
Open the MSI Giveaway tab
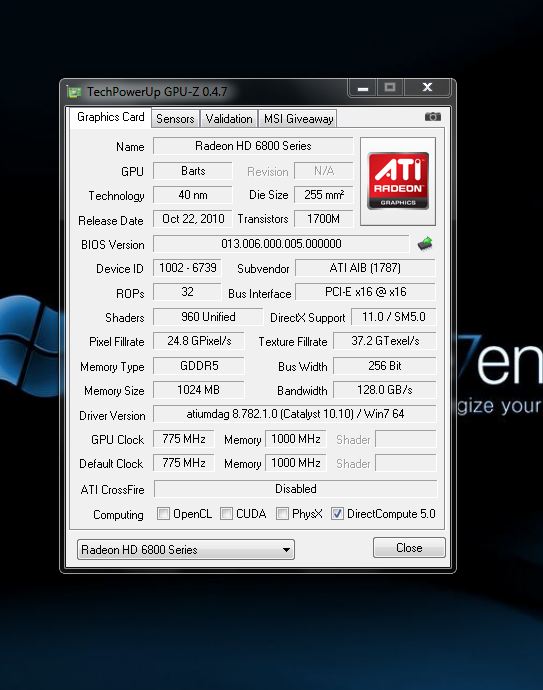(x=298, y=119)
